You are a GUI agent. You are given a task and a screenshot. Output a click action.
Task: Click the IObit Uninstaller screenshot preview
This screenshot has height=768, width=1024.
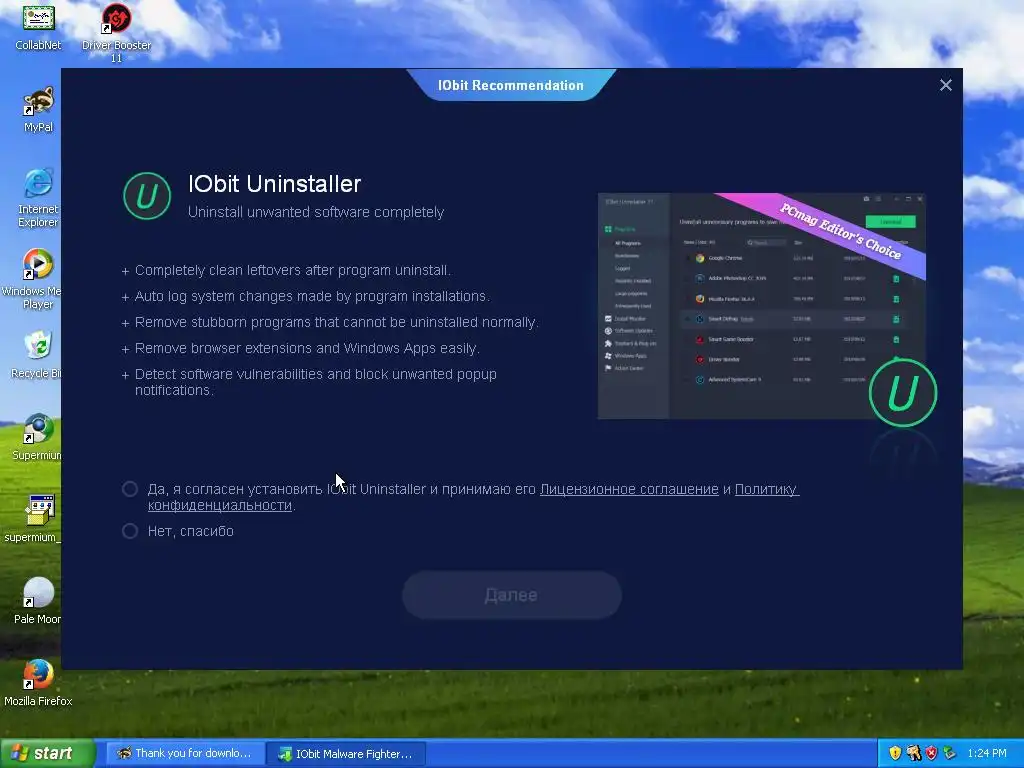[761, 306]
